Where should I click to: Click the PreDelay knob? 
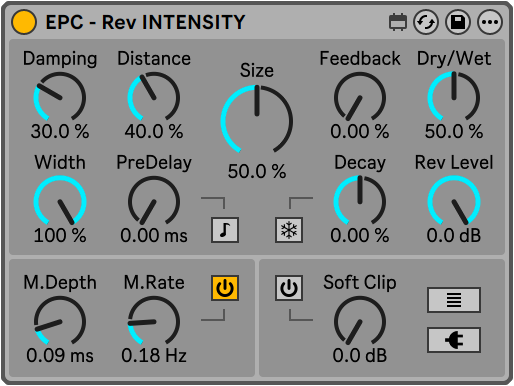[154, 201]
